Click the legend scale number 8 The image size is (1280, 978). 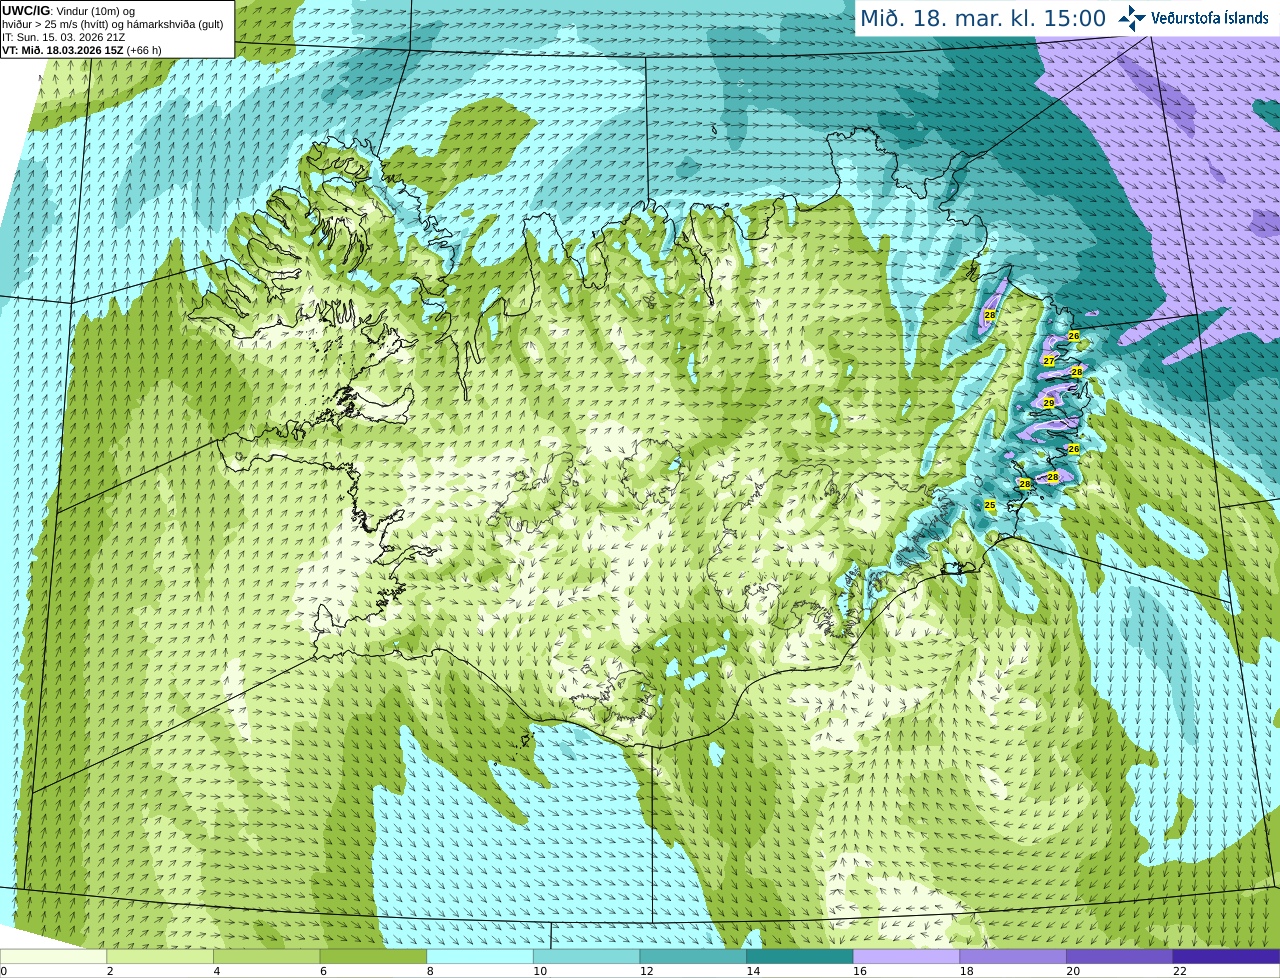tap(430, 971)
